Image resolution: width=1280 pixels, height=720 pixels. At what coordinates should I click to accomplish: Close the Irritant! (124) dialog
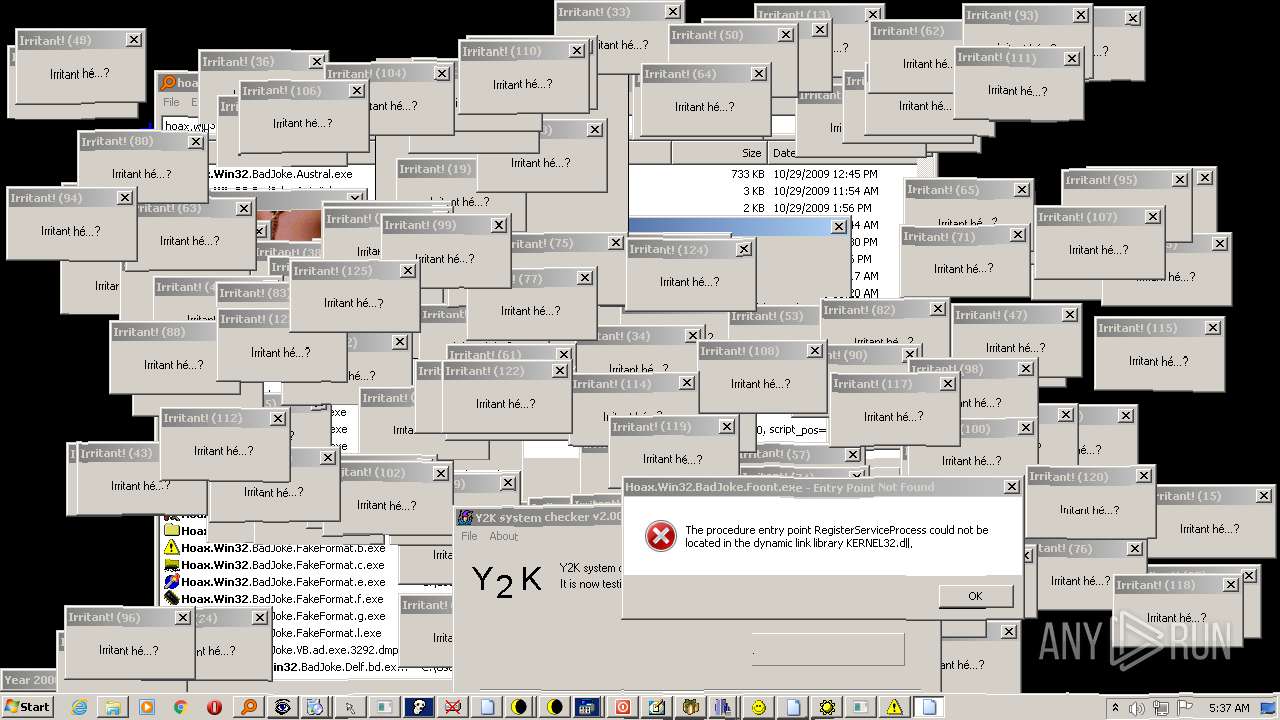point(743,250)
